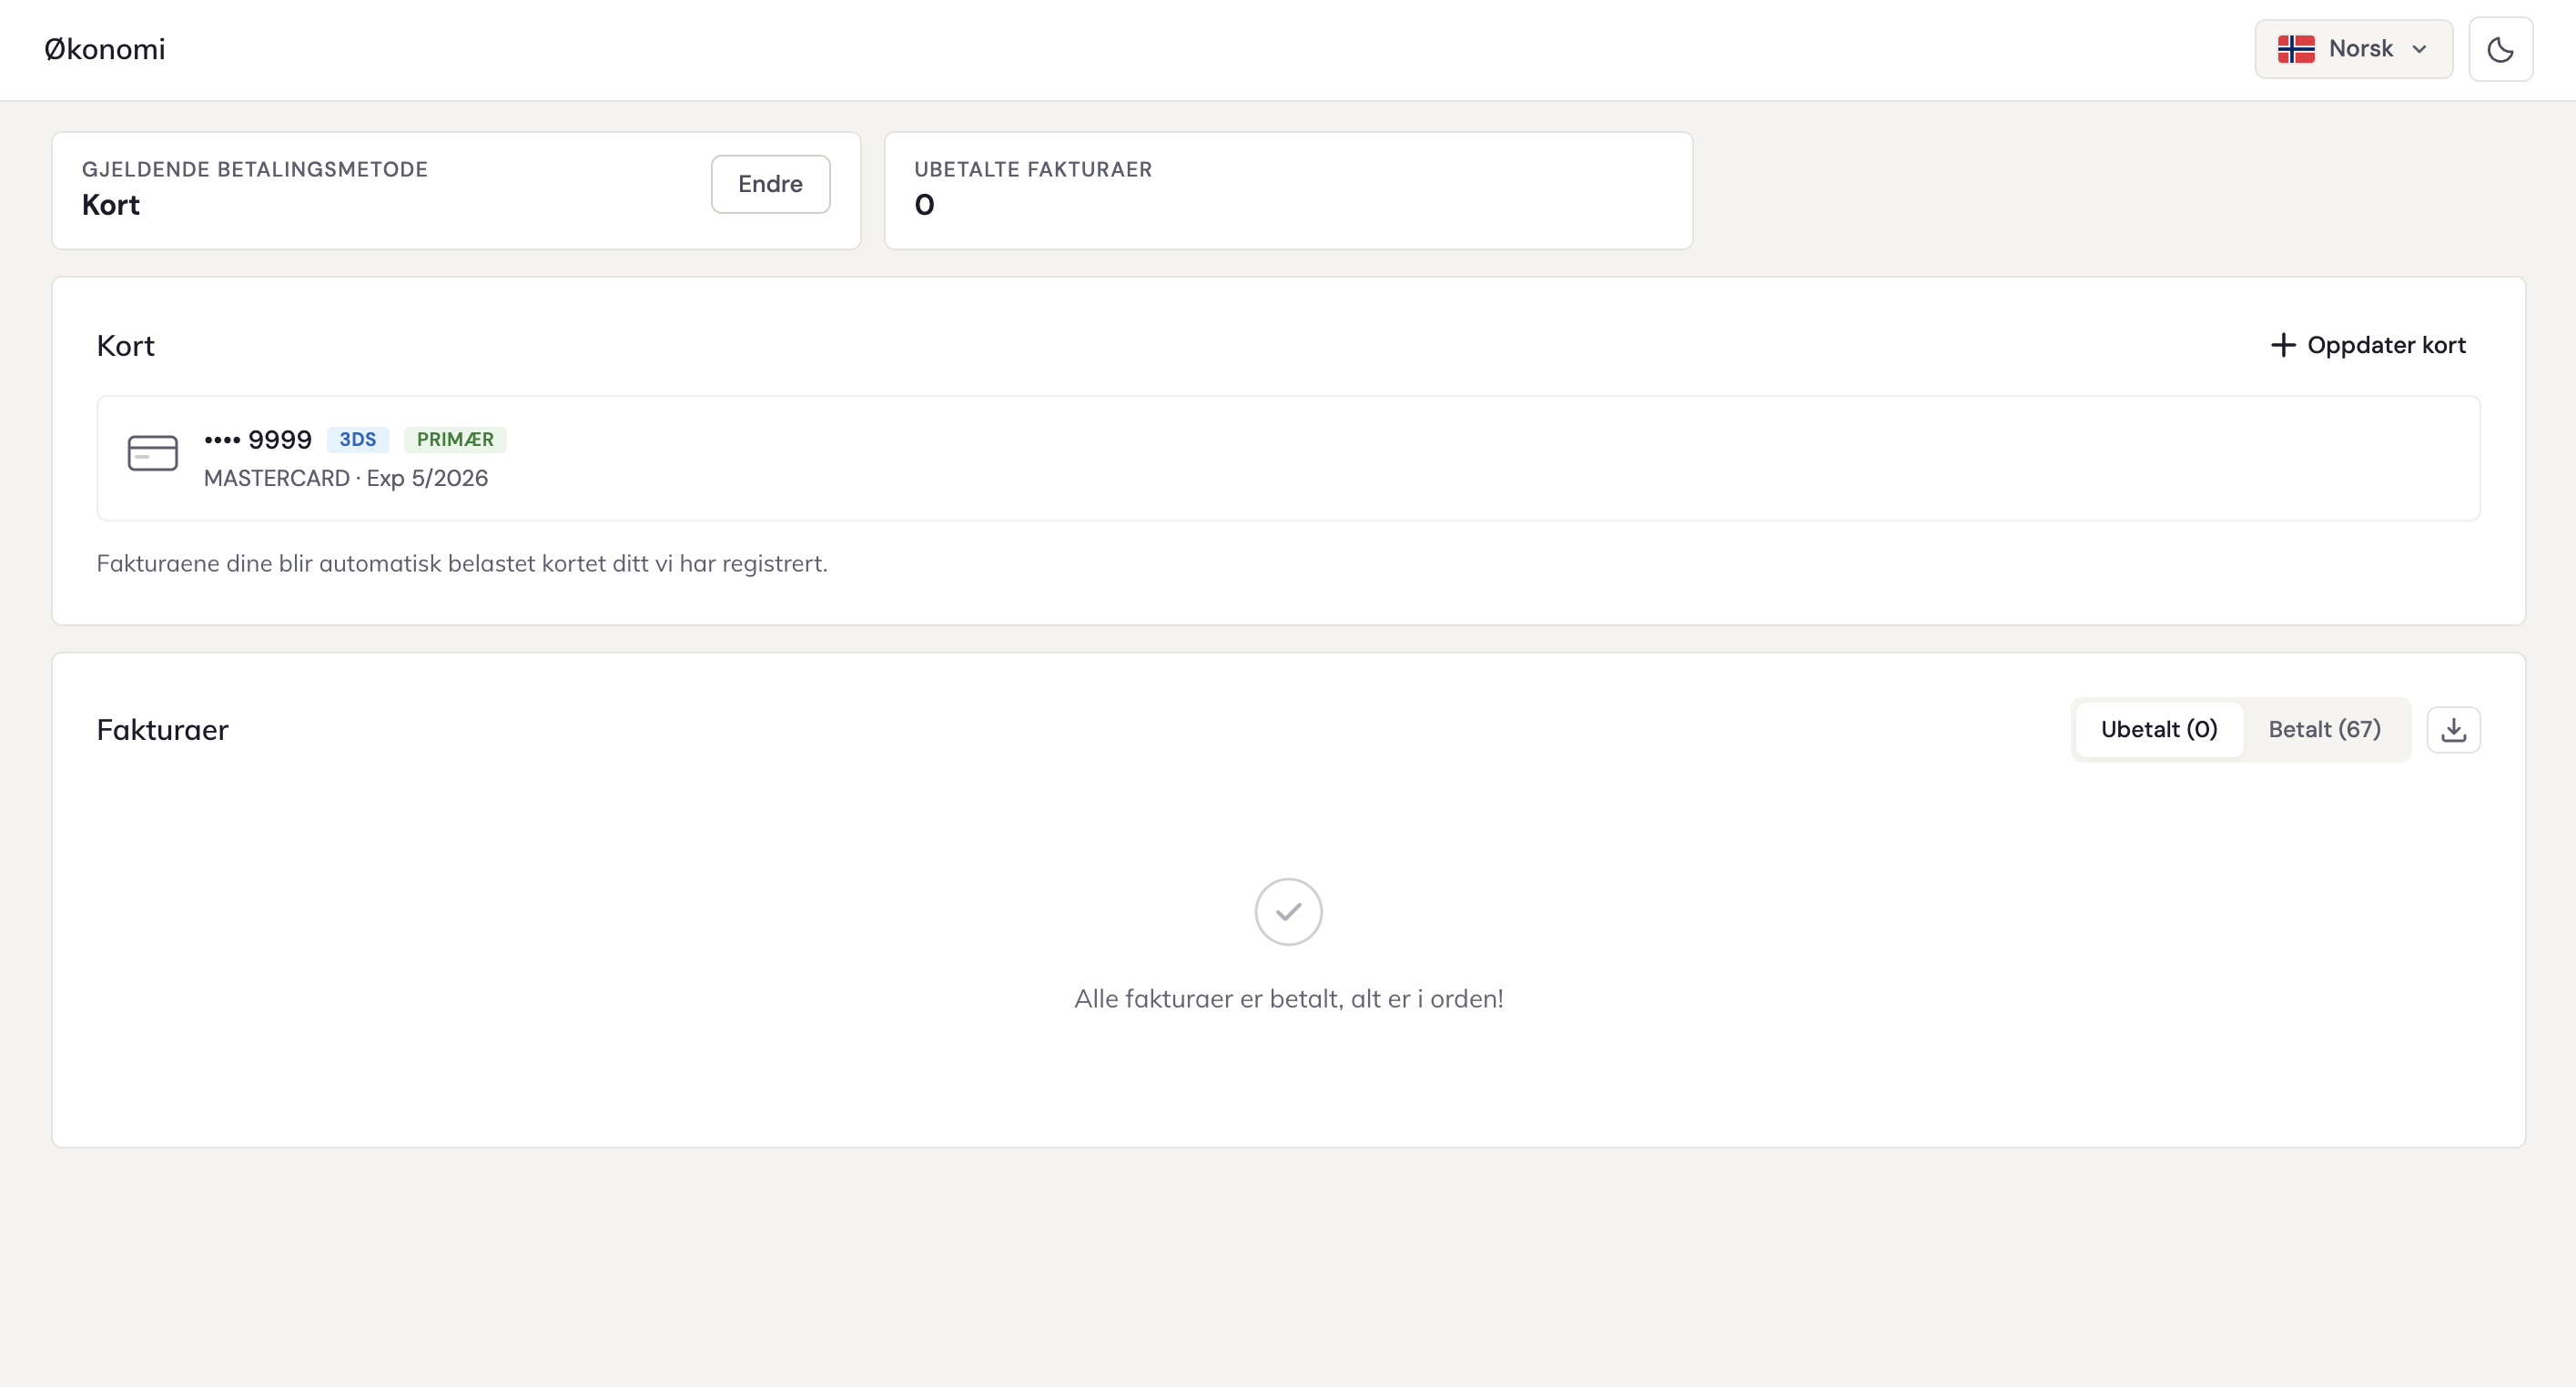This screenshot has height=1387, width=2576.
Task: Click the PRIMÆR badge label
Action: [x=455, y=440]
